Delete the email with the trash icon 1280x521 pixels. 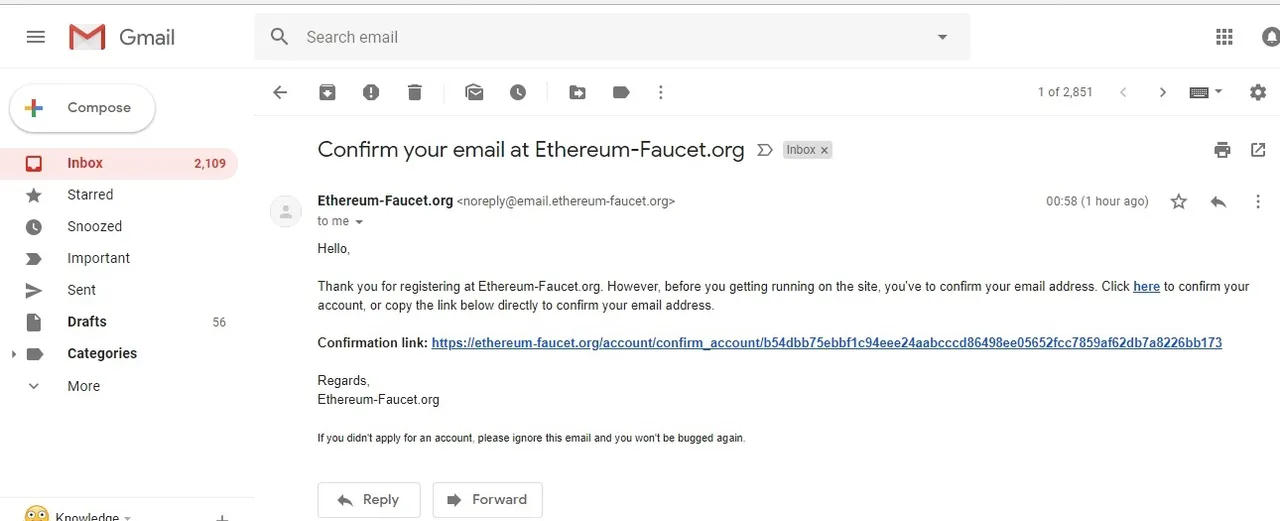tap(415, 92)
